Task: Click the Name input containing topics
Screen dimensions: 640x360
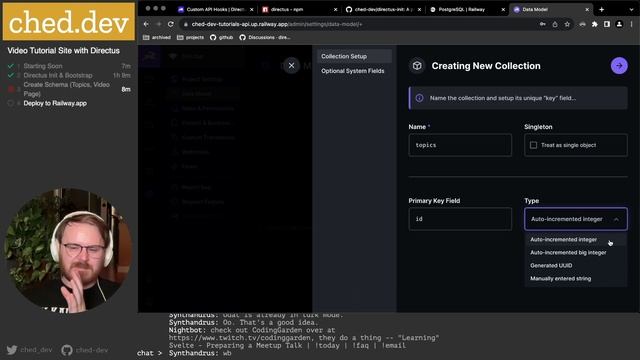Action: click(x=460, y=145)
